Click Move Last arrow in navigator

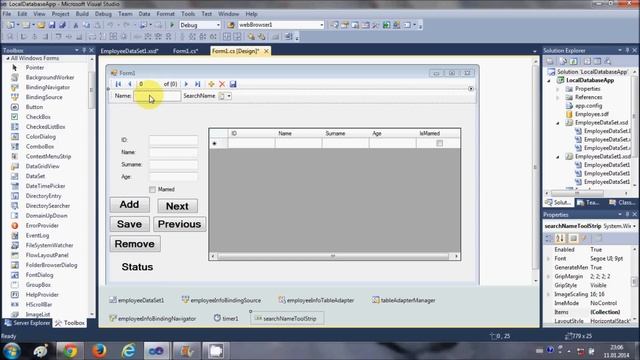coord(198,84)
